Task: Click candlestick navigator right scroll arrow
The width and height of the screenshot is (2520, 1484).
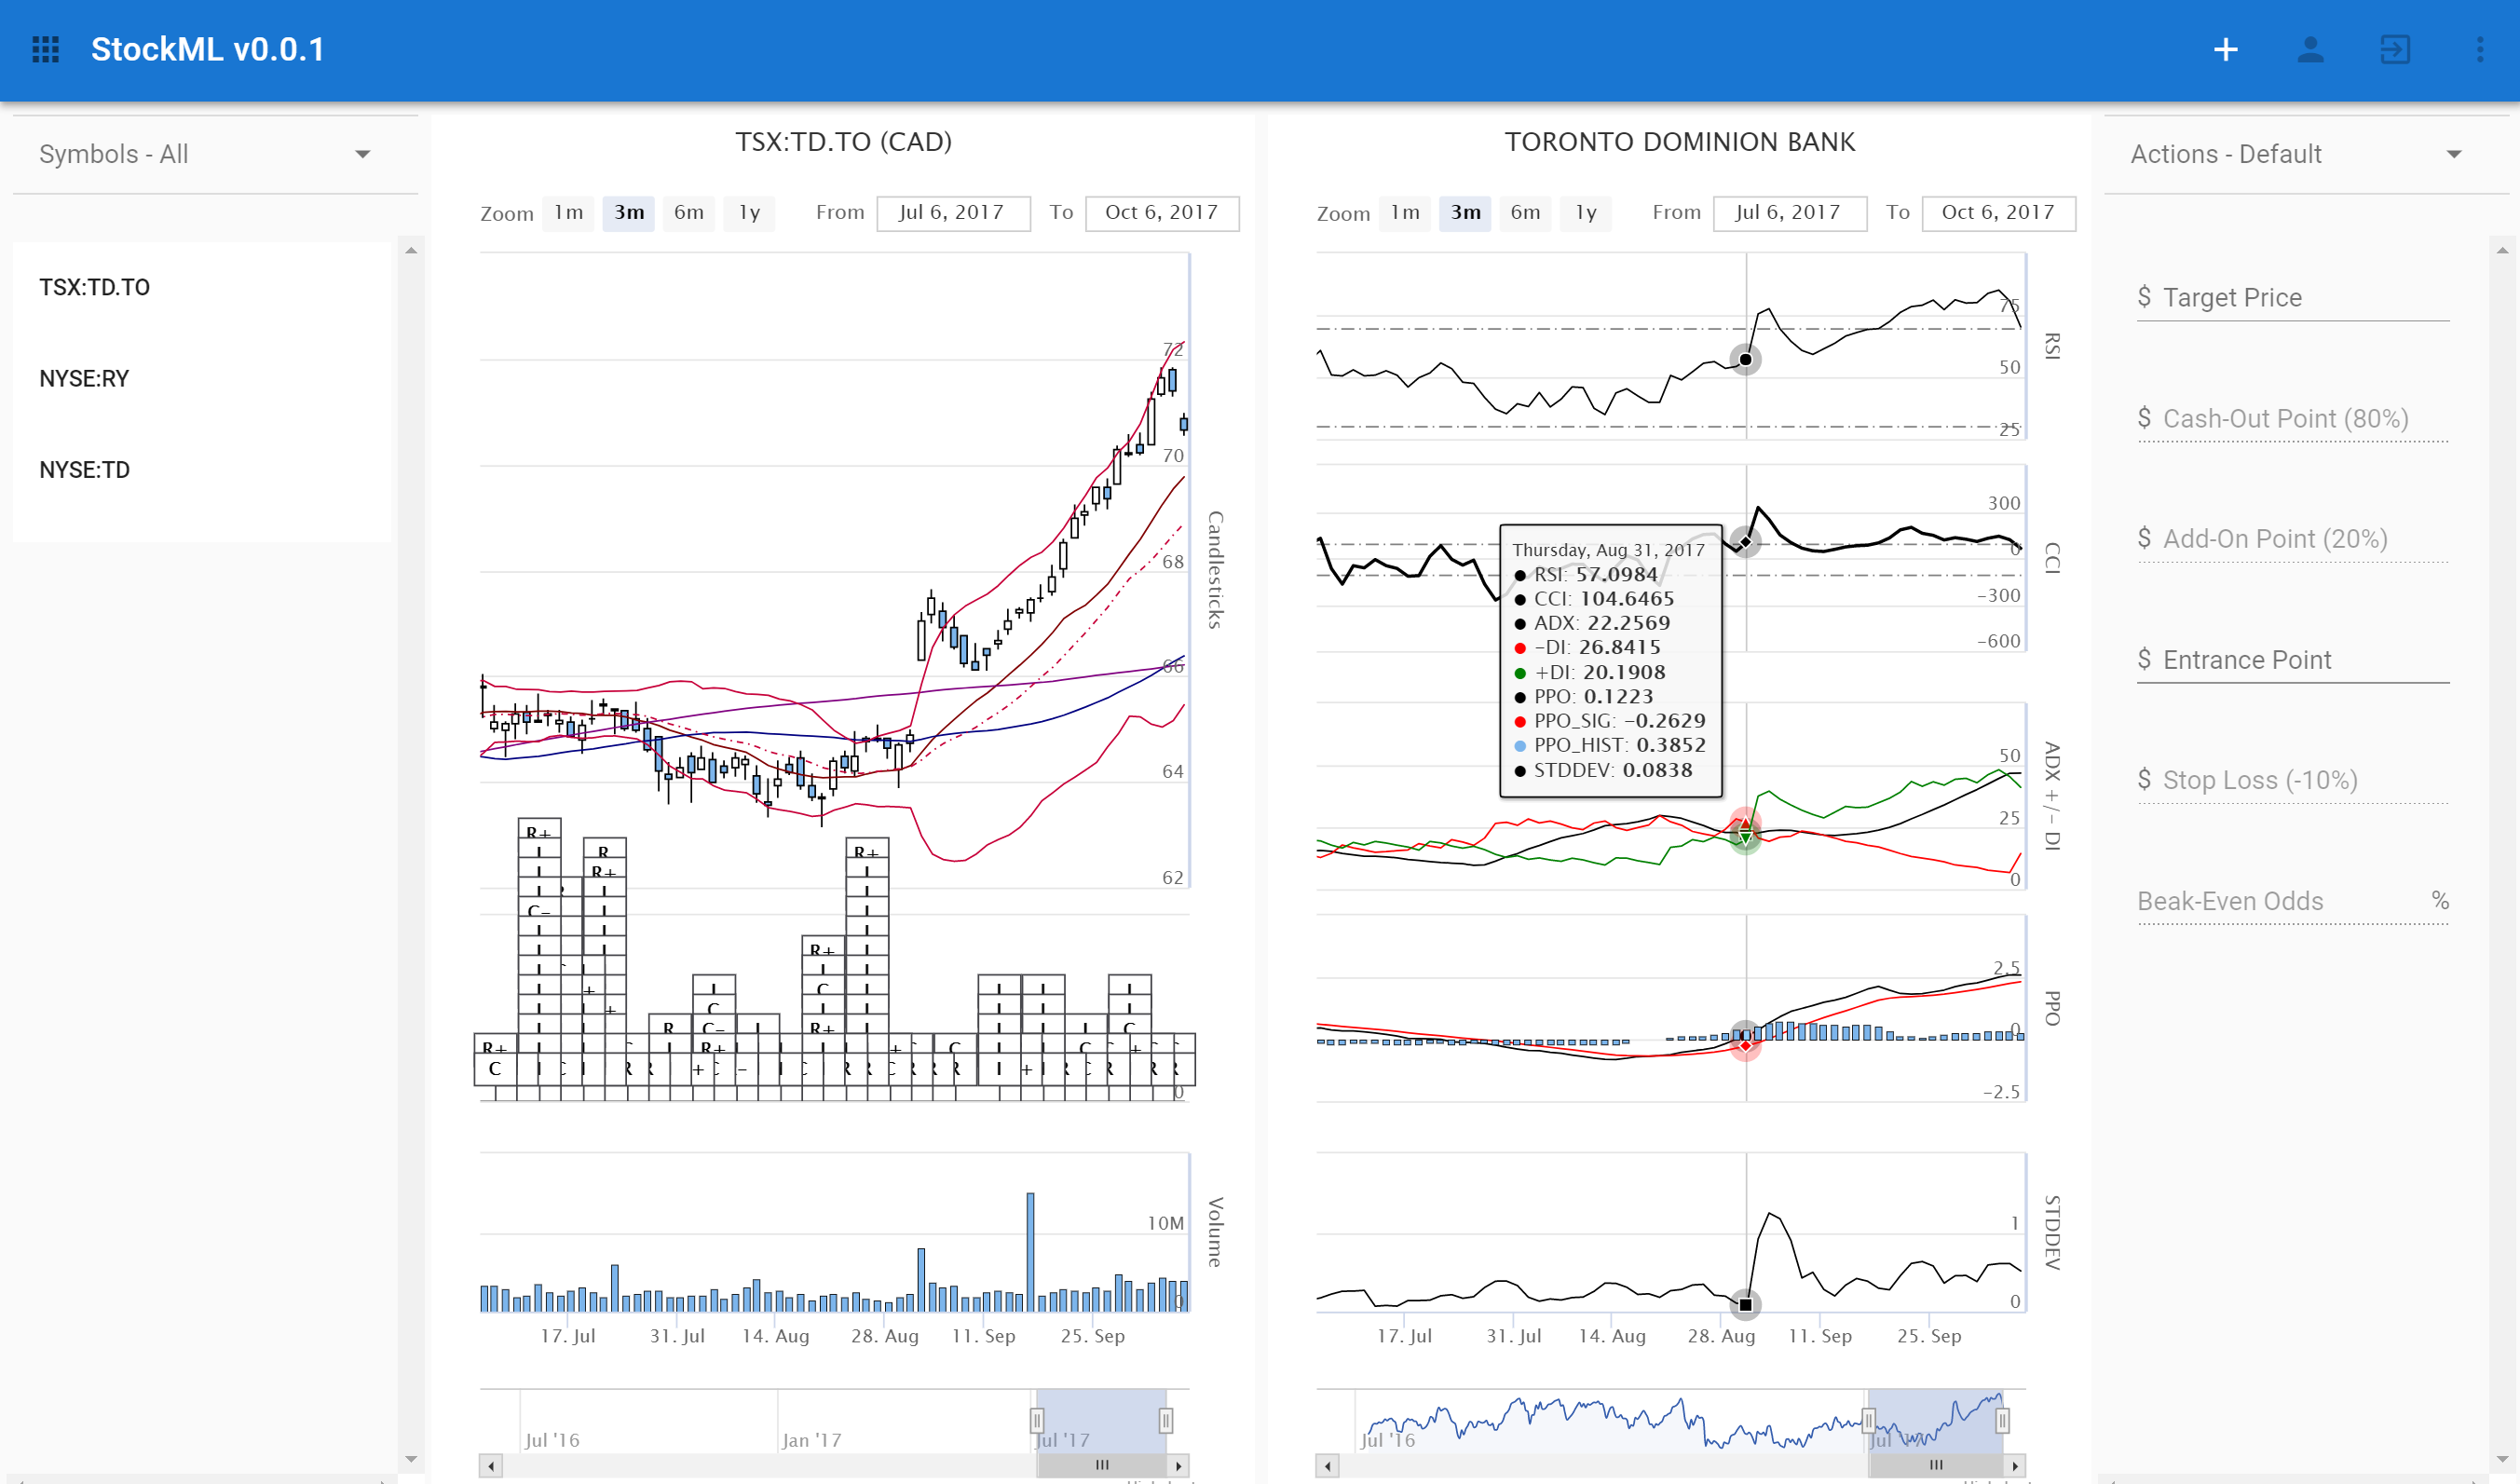Action: click(x=1178, y=1466)
